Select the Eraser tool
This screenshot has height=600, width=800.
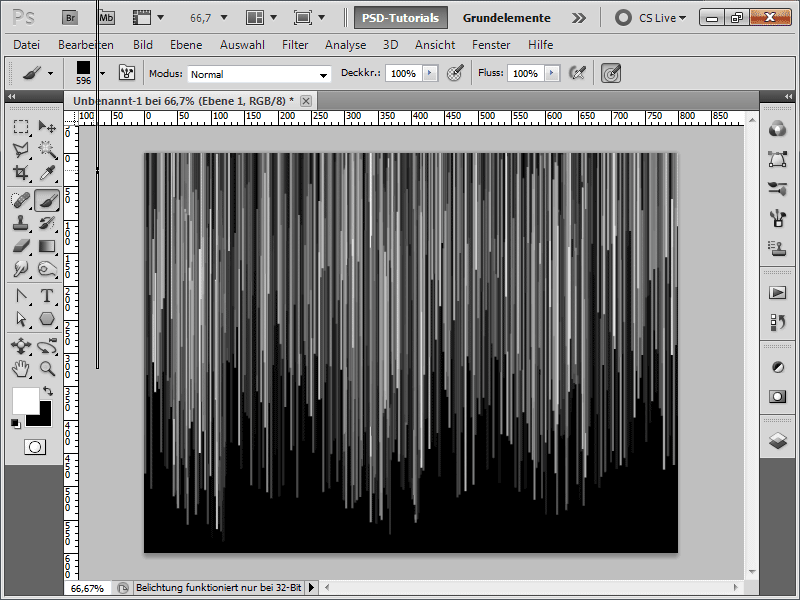[21, 246]
